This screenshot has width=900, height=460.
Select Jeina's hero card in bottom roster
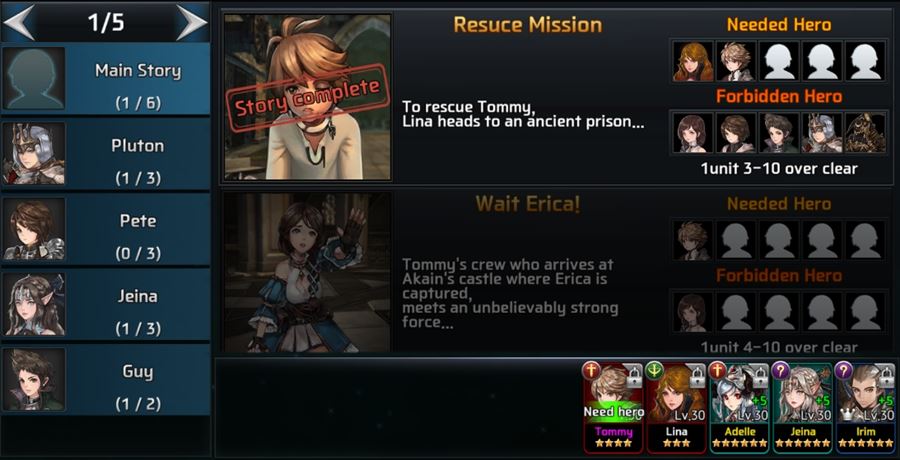point(802,407)
